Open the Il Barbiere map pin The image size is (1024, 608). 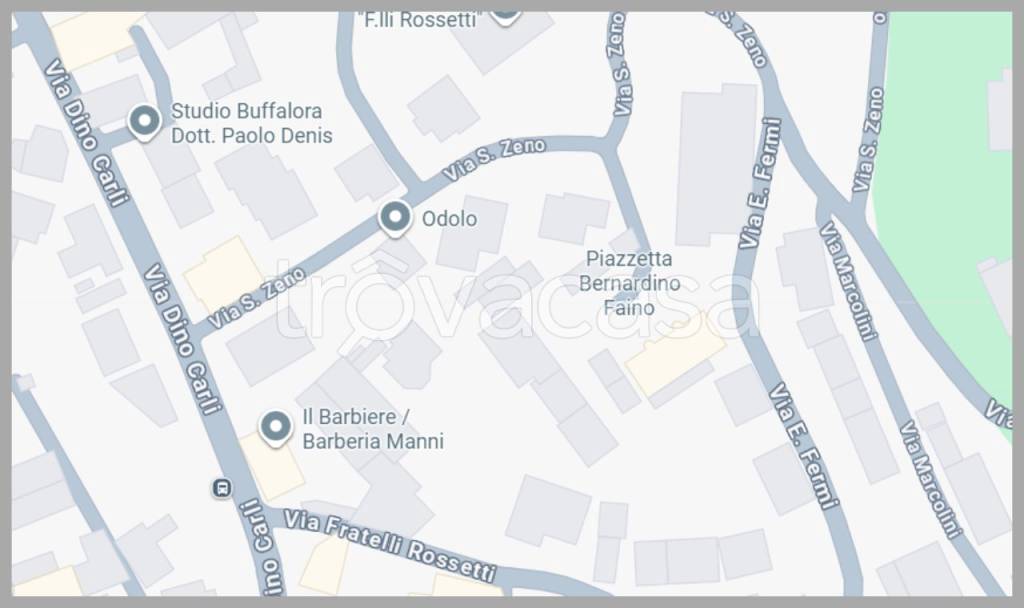tap(276, 428)
